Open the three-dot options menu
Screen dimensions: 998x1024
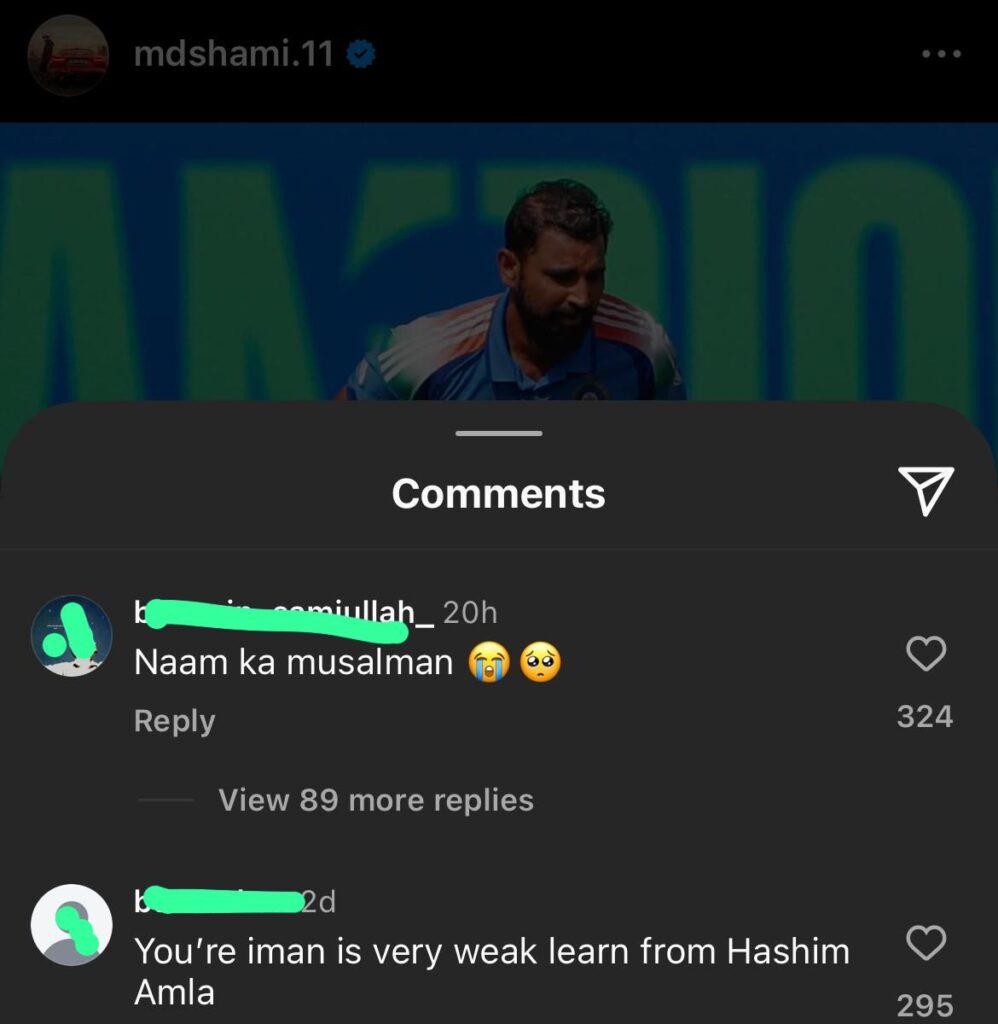point(941,54)
